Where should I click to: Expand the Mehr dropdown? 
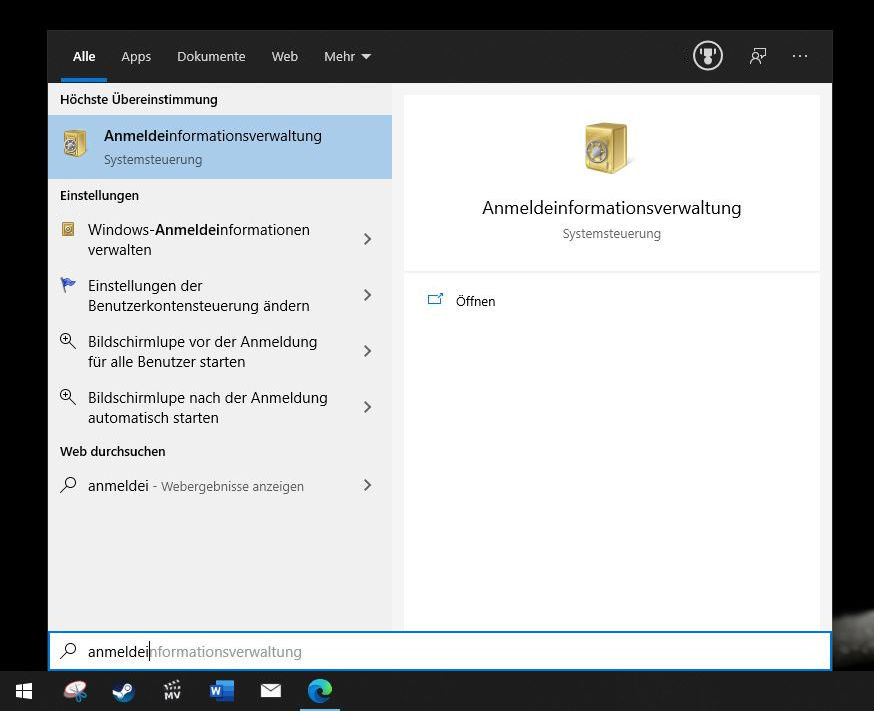pyautogui.click(x=347, y=57)
